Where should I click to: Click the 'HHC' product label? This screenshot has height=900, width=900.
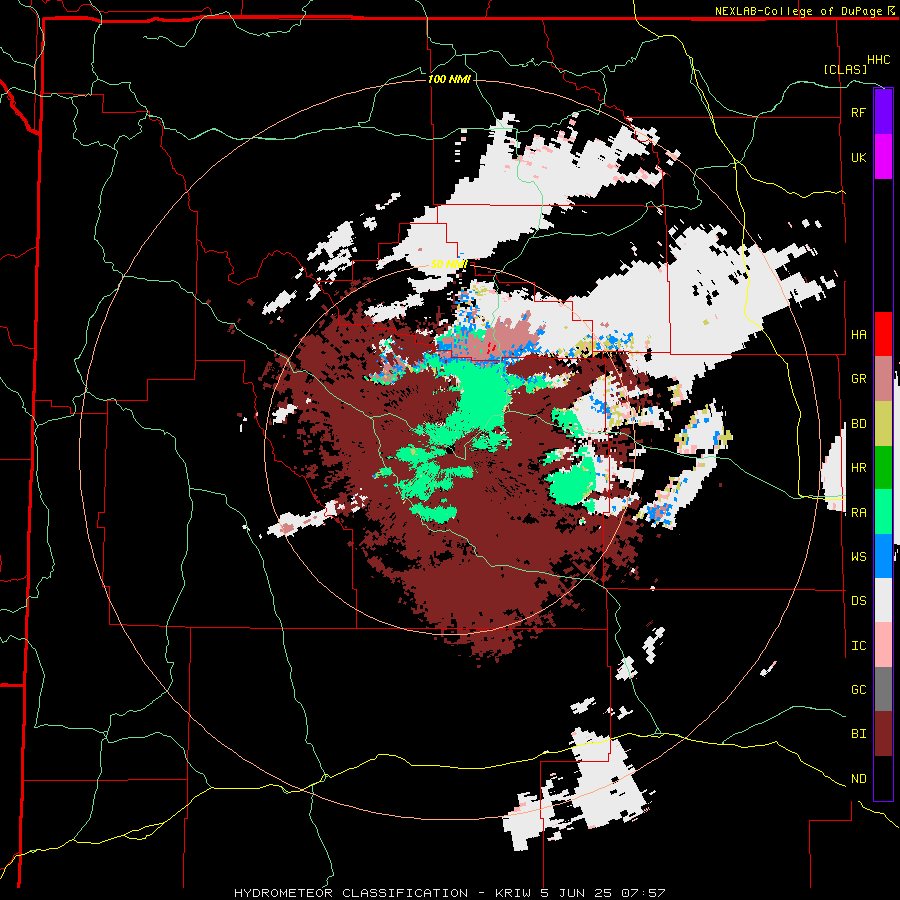(x=878, y=60)
